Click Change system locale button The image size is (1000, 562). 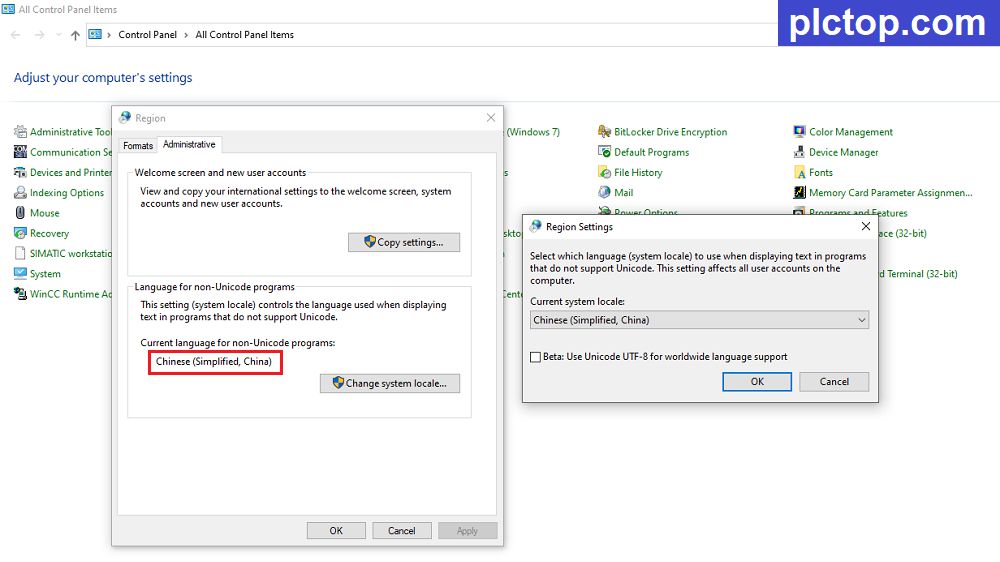click(x=390, y=383)
